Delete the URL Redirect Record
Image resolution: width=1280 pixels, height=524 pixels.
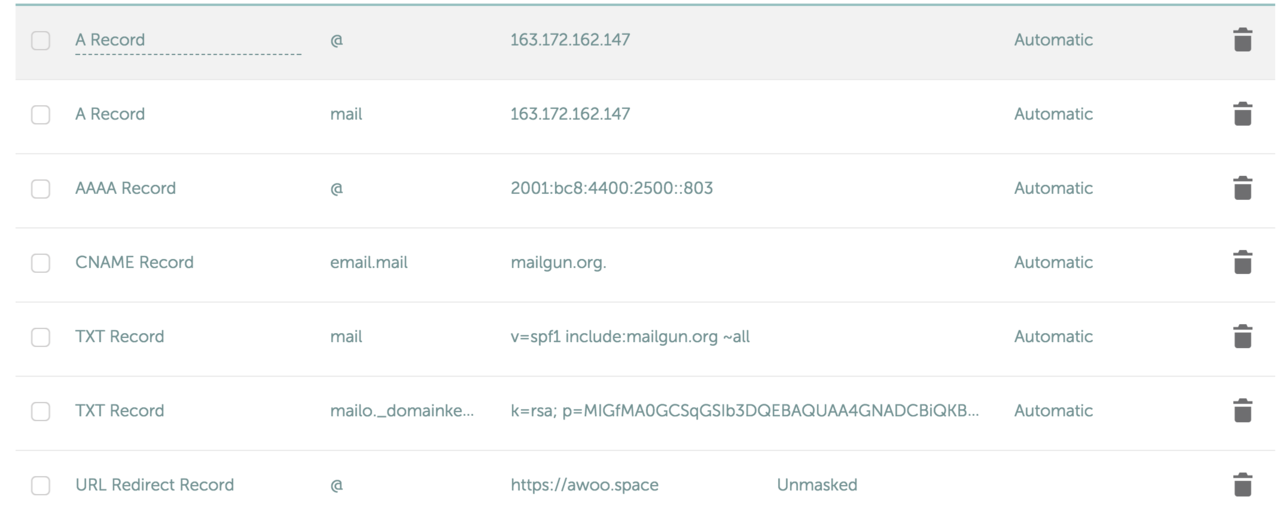1242,485
